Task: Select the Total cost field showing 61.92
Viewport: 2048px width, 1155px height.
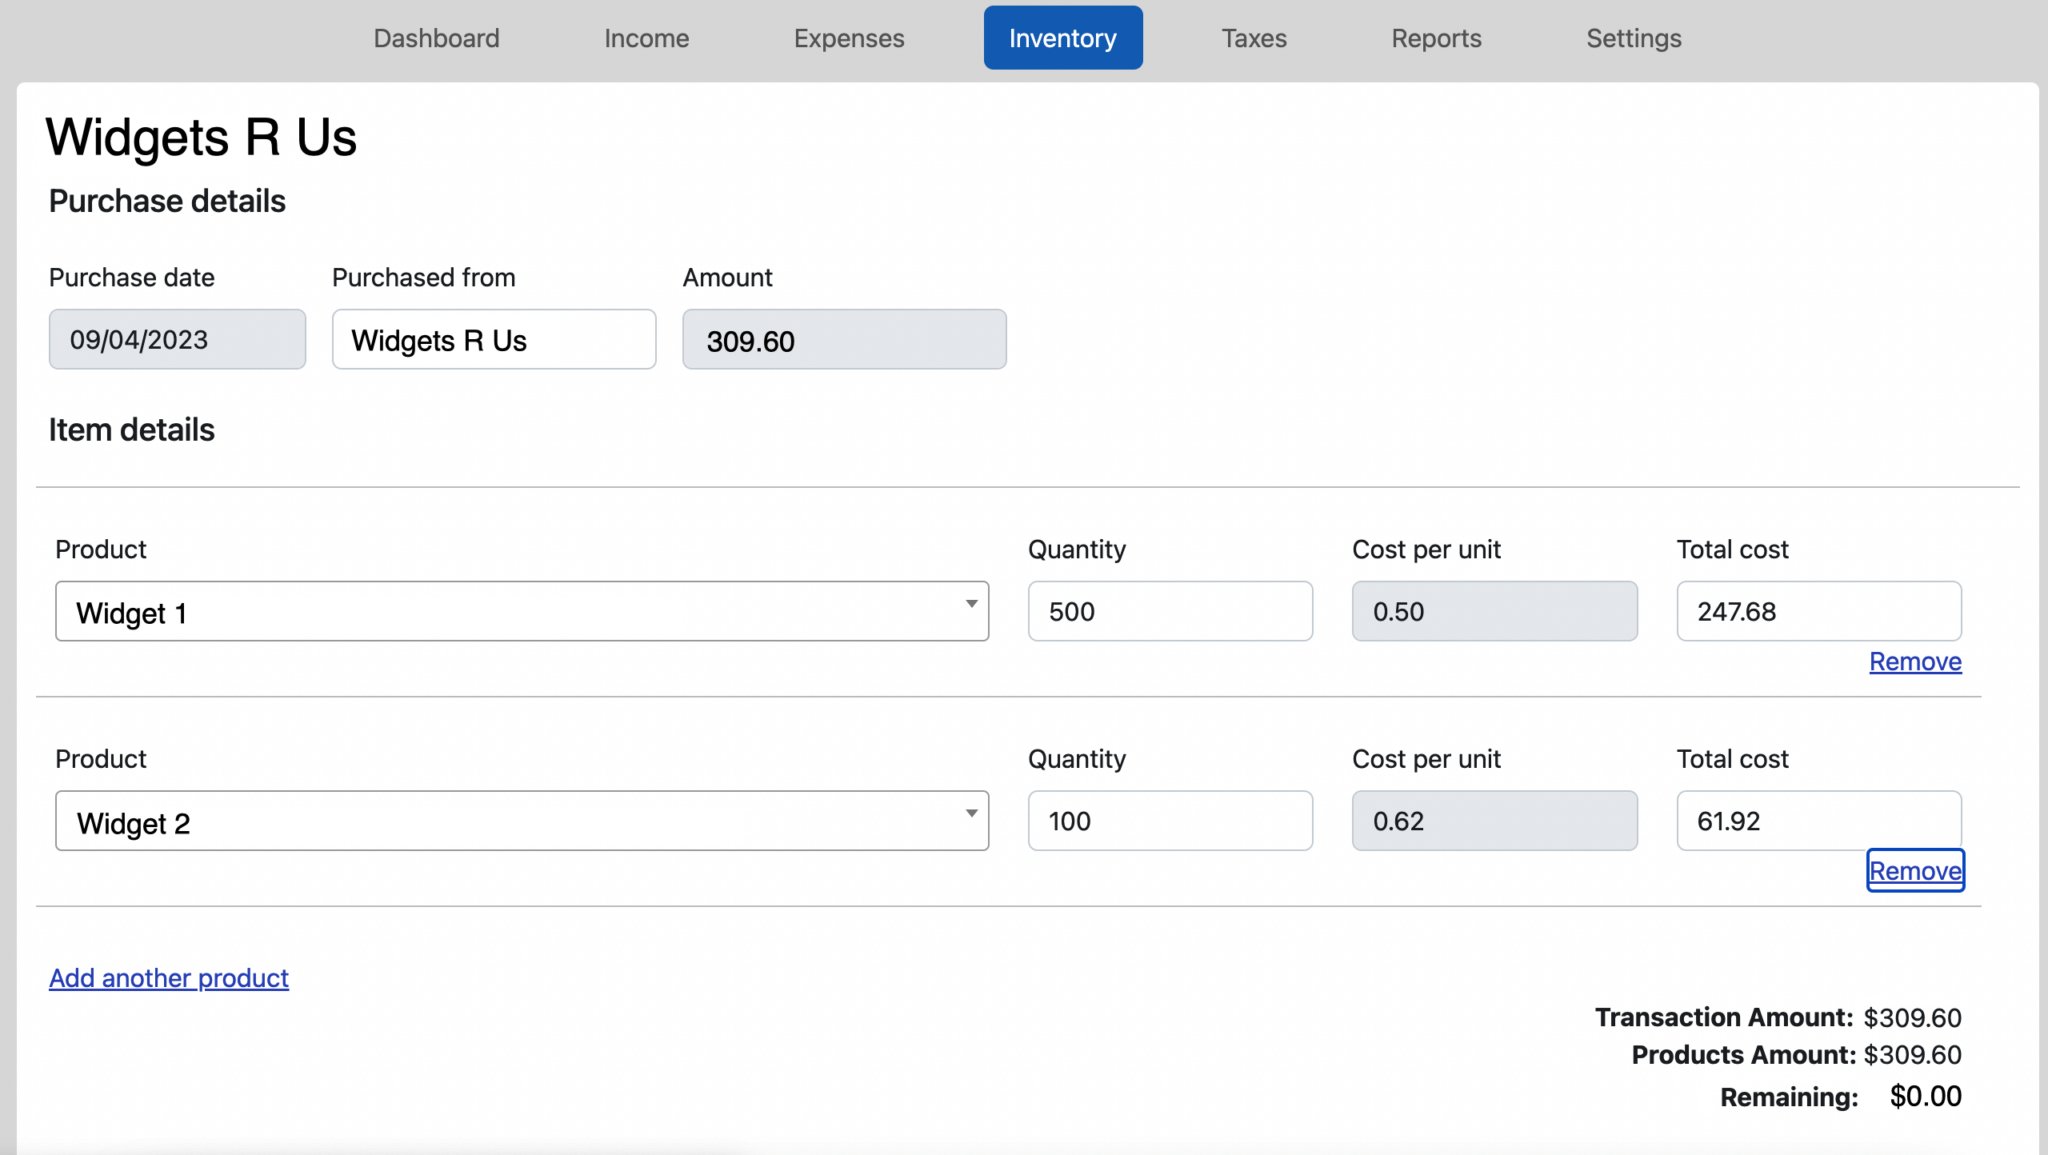Action: point(1817,820)
